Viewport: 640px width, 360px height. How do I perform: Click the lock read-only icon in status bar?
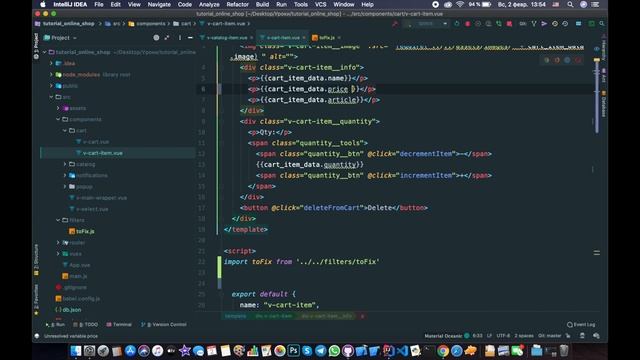(x=568, y=336)
